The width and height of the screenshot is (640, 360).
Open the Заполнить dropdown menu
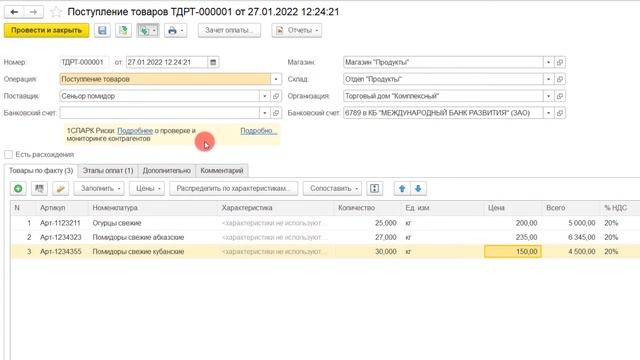tap(100, 189)
